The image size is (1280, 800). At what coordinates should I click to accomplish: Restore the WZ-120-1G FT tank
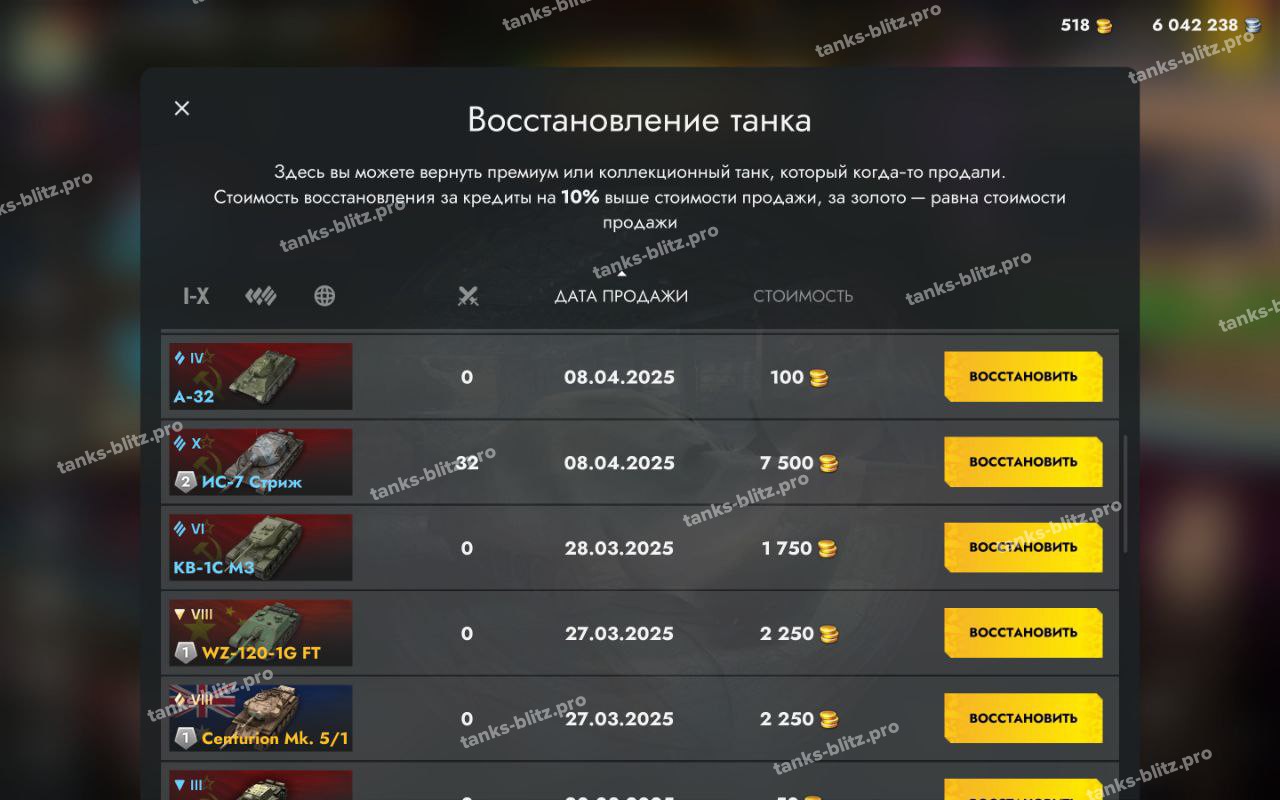click(x=1023, y=633)
